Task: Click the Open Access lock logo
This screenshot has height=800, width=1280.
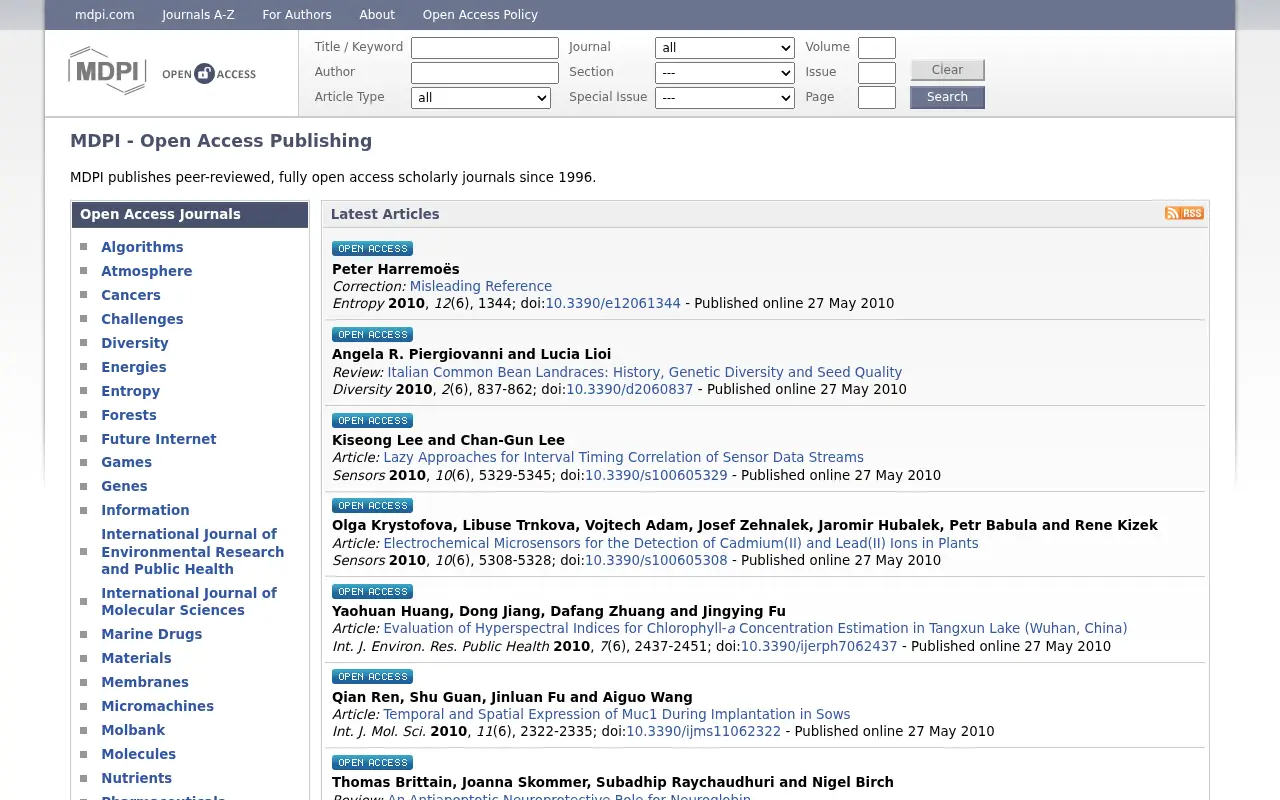Action: [209, 73]
